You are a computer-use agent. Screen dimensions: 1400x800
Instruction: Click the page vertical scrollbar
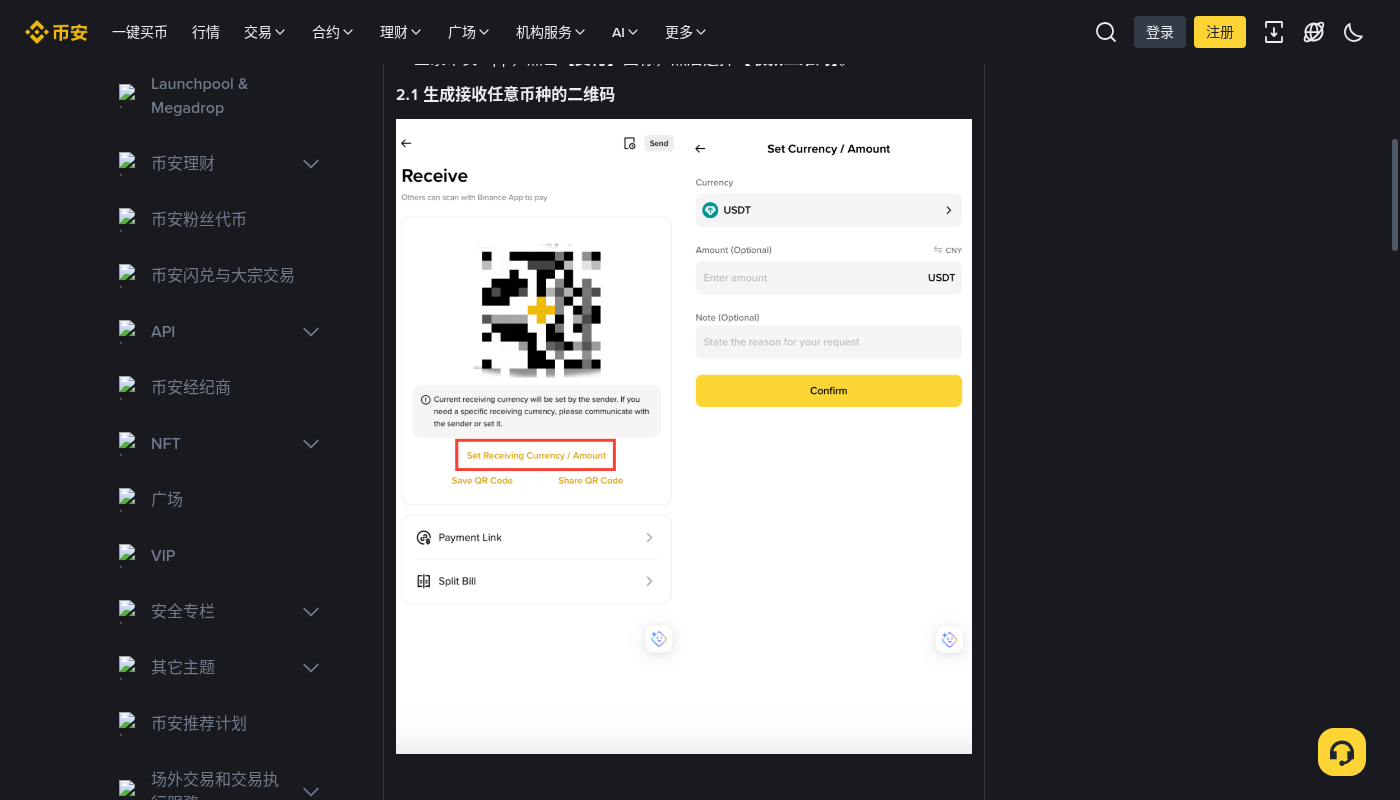(x=1395, y=195)
